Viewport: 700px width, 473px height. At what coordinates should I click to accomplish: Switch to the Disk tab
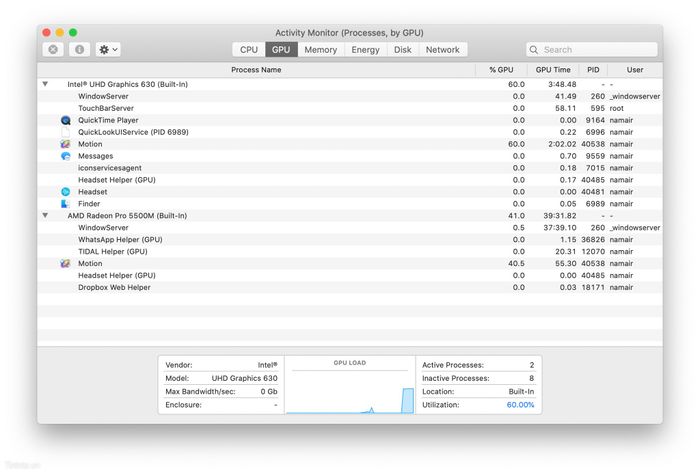[x=403, y=50]
